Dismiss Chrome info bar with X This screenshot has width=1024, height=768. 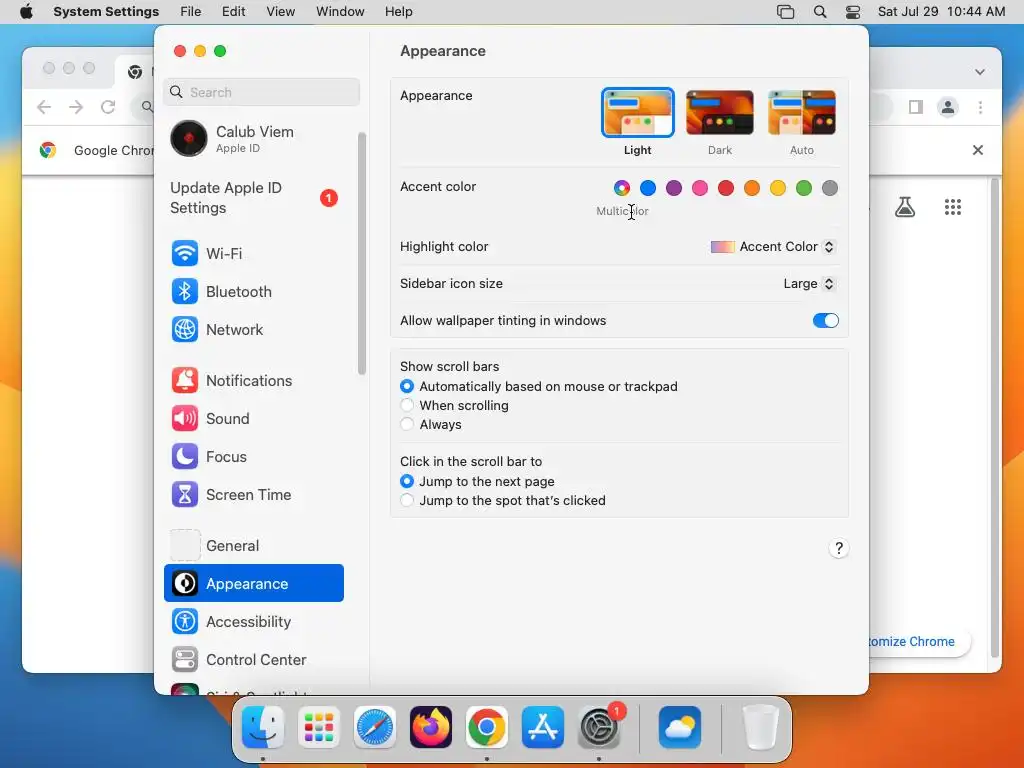[x=978, y=150]
